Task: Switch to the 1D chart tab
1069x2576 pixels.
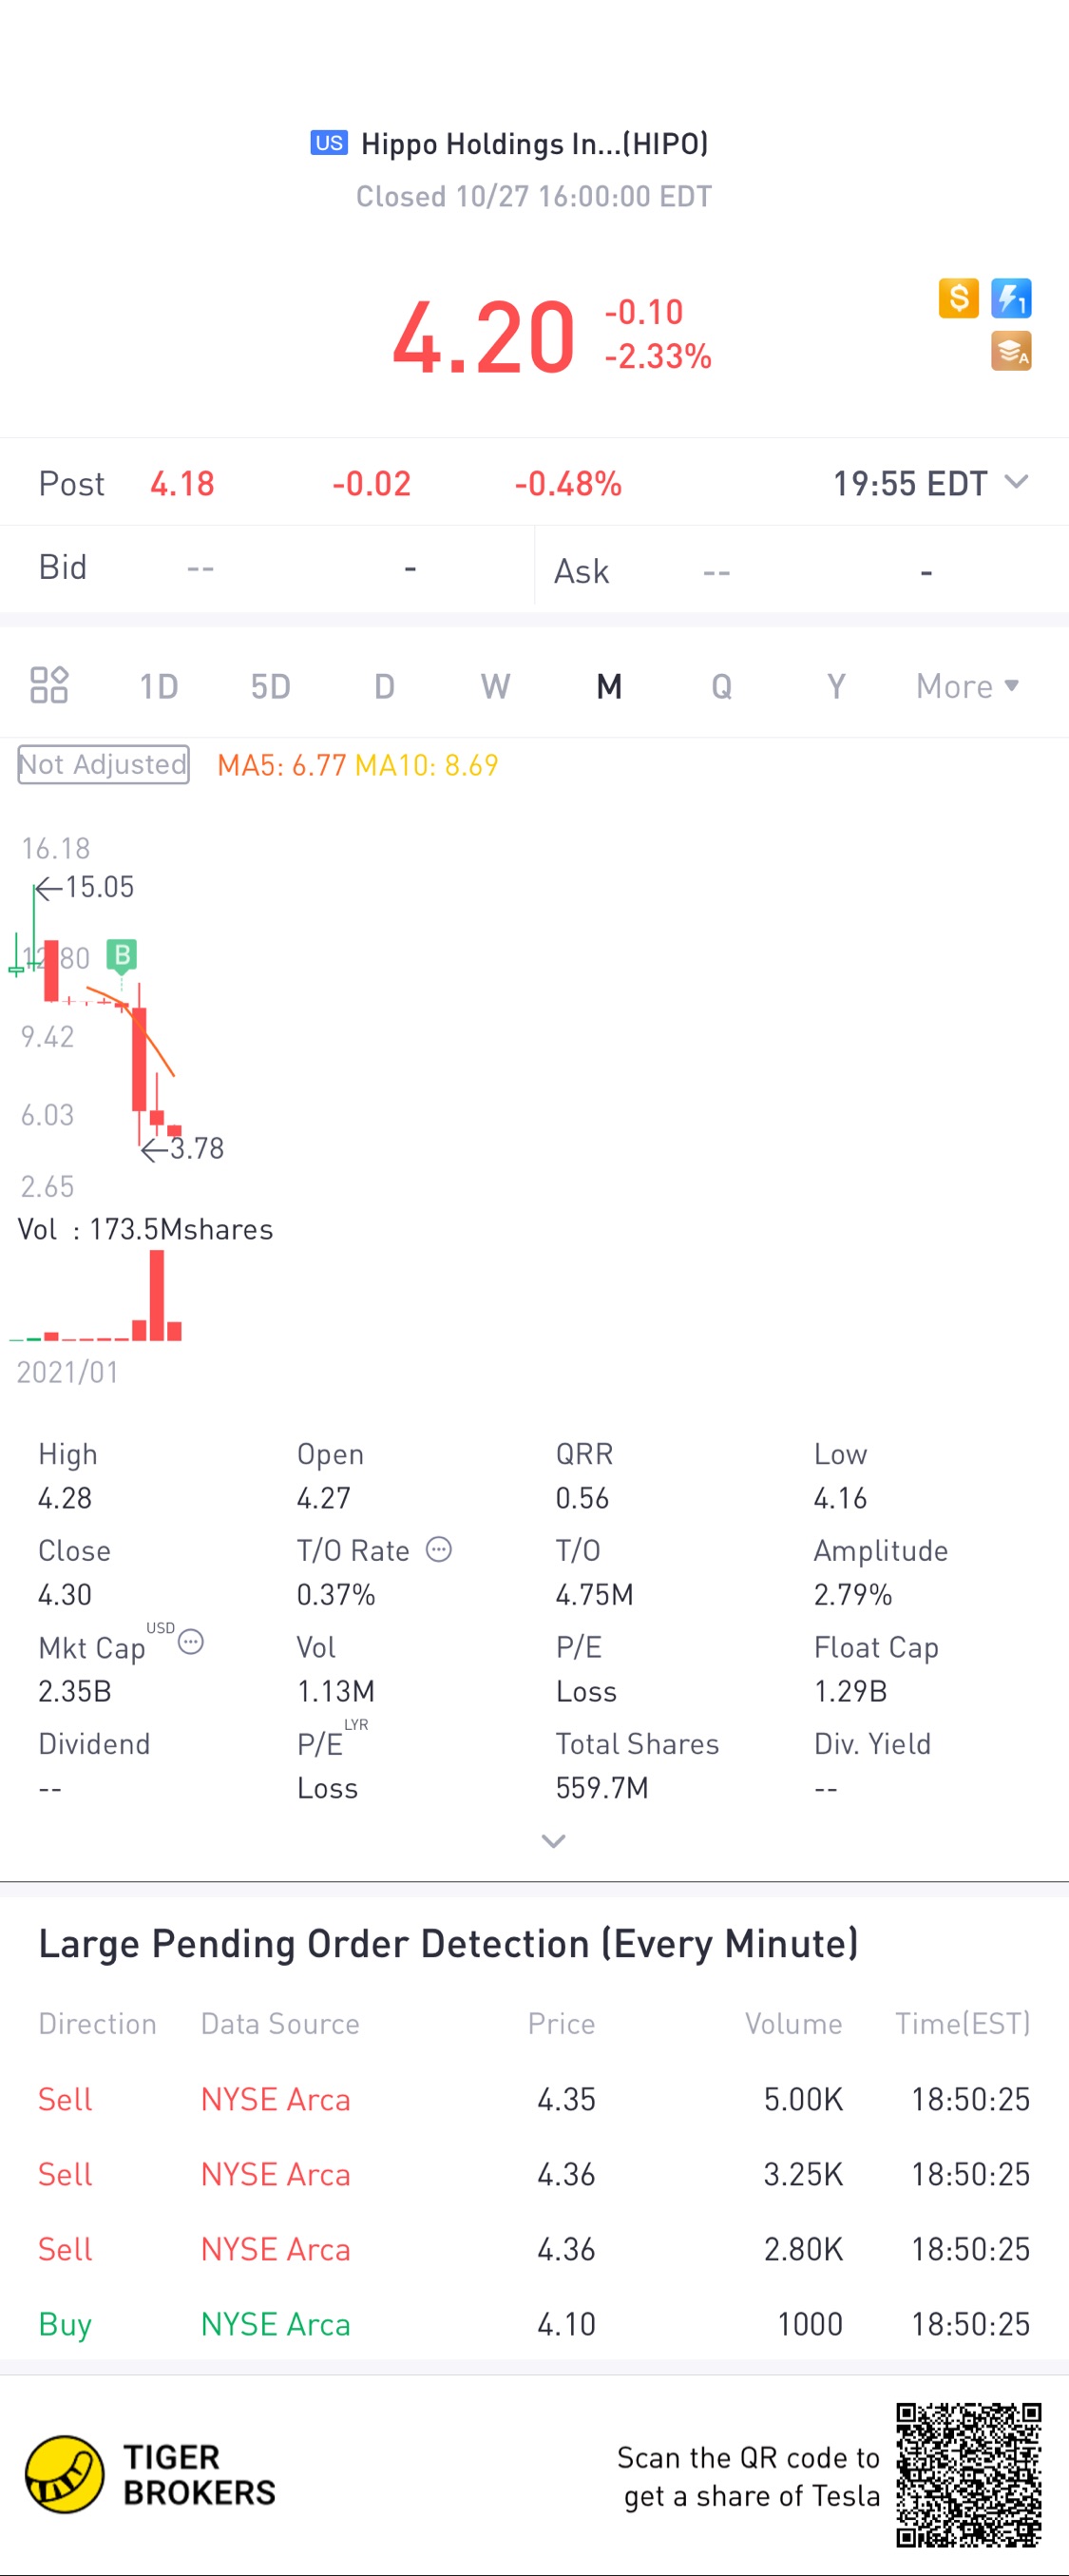Action: [158, 686]
